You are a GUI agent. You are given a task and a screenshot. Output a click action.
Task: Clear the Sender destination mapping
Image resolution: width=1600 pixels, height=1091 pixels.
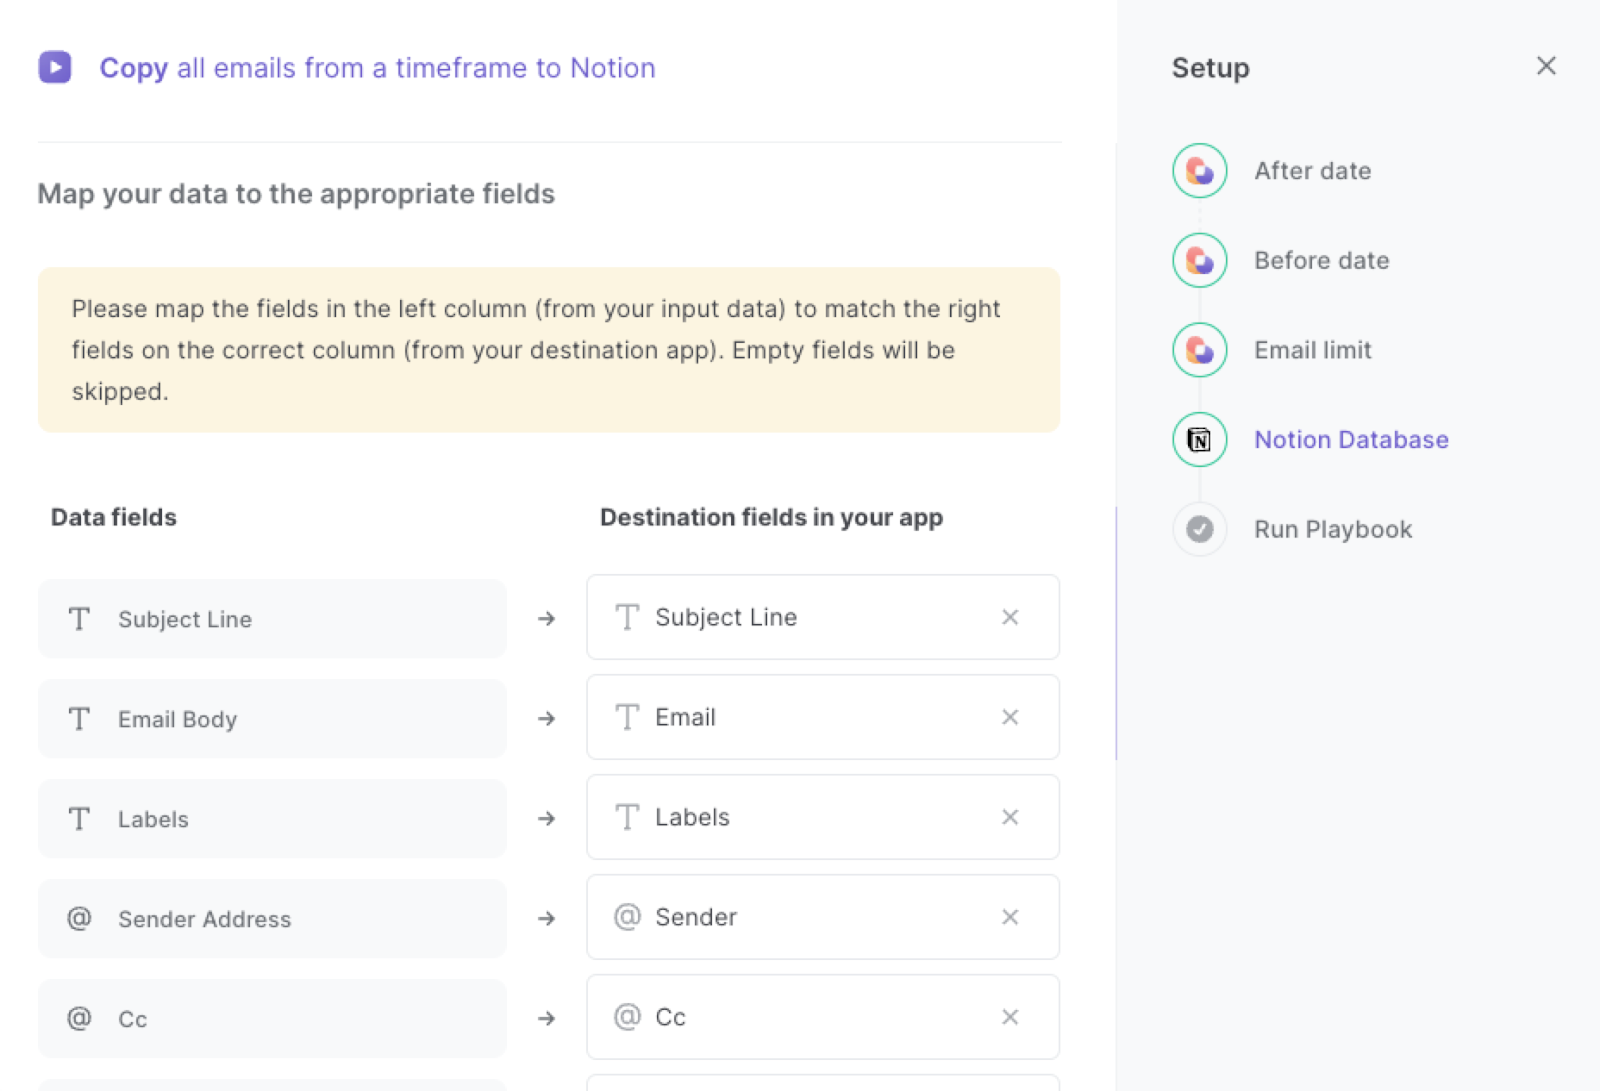(x=1010, y=917)
